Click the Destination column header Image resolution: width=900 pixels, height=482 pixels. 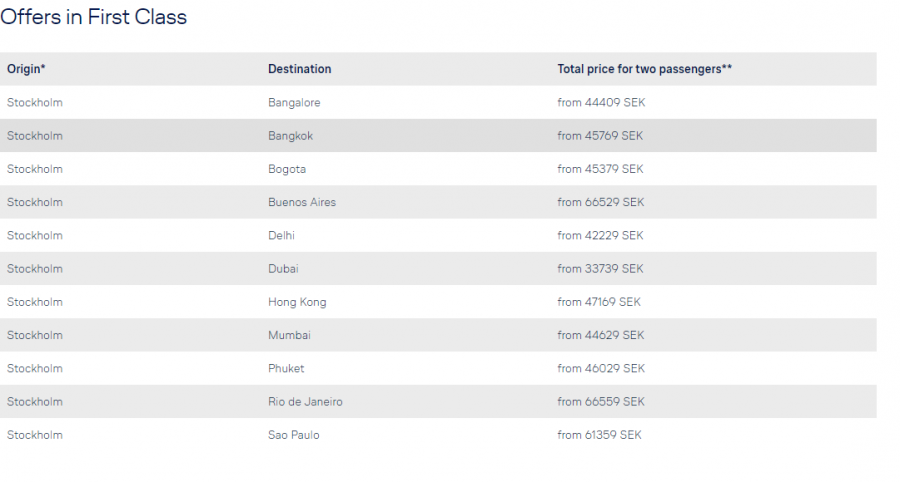tap(299, 69)
